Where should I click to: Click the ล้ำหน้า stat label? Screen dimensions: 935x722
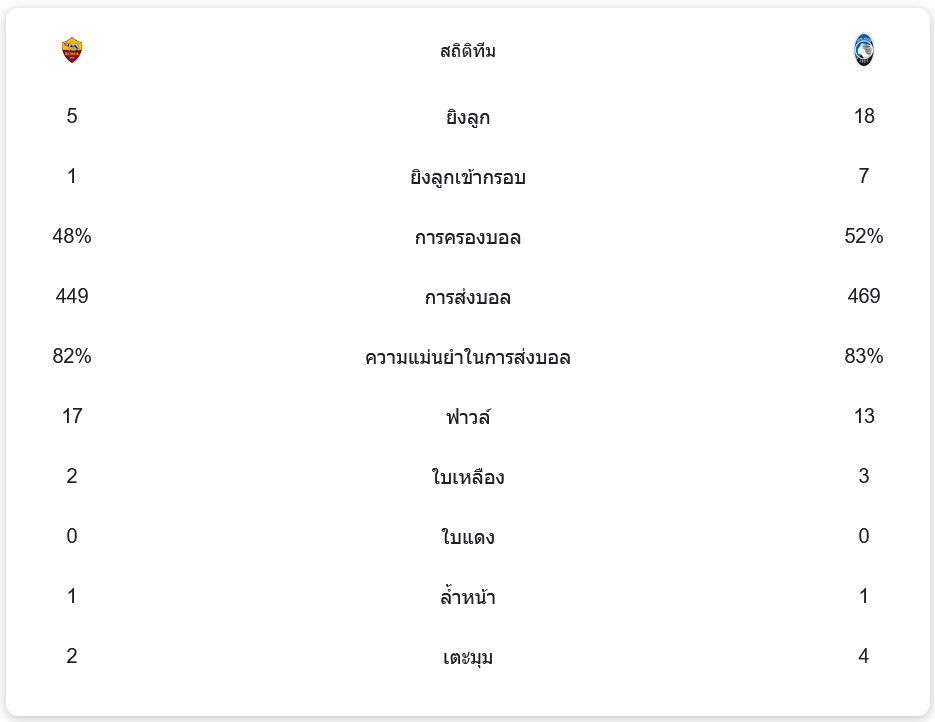(x=467, y=597)
